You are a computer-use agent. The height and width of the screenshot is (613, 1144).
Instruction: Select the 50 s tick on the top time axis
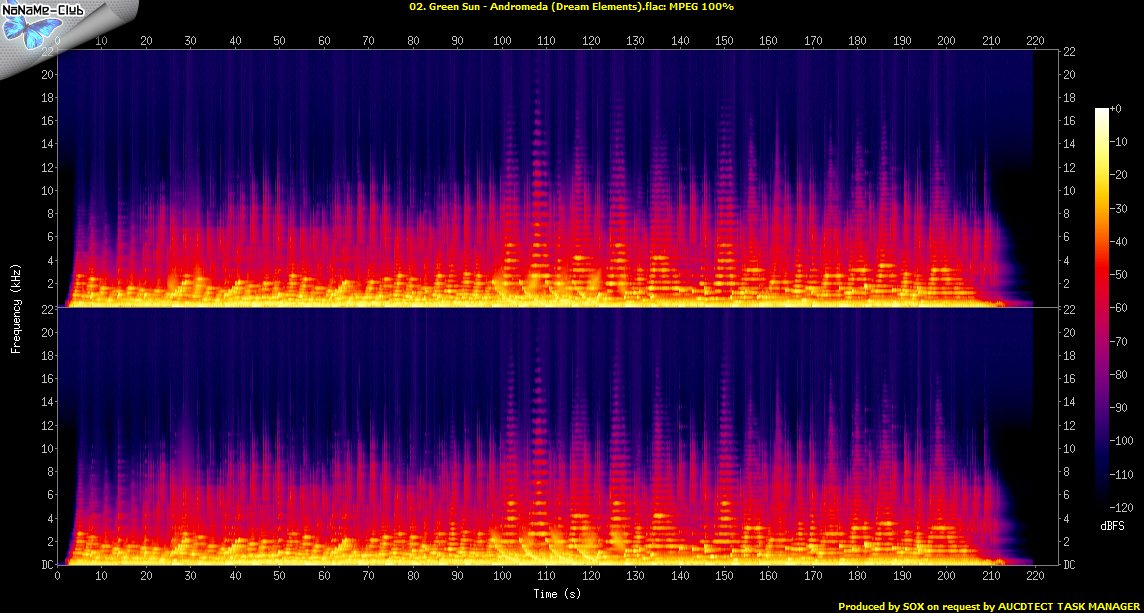point(279,41)
